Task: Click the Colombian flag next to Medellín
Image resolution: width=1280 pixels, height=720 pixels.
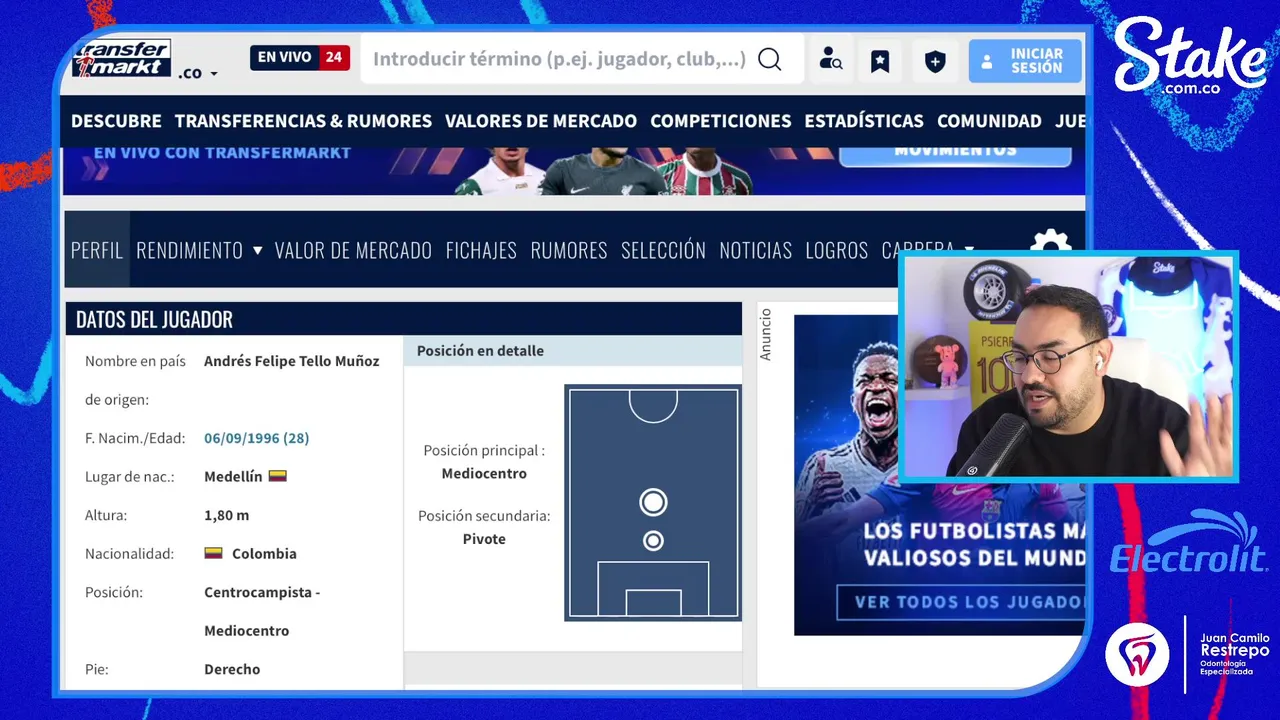Action: pos(278,476)
